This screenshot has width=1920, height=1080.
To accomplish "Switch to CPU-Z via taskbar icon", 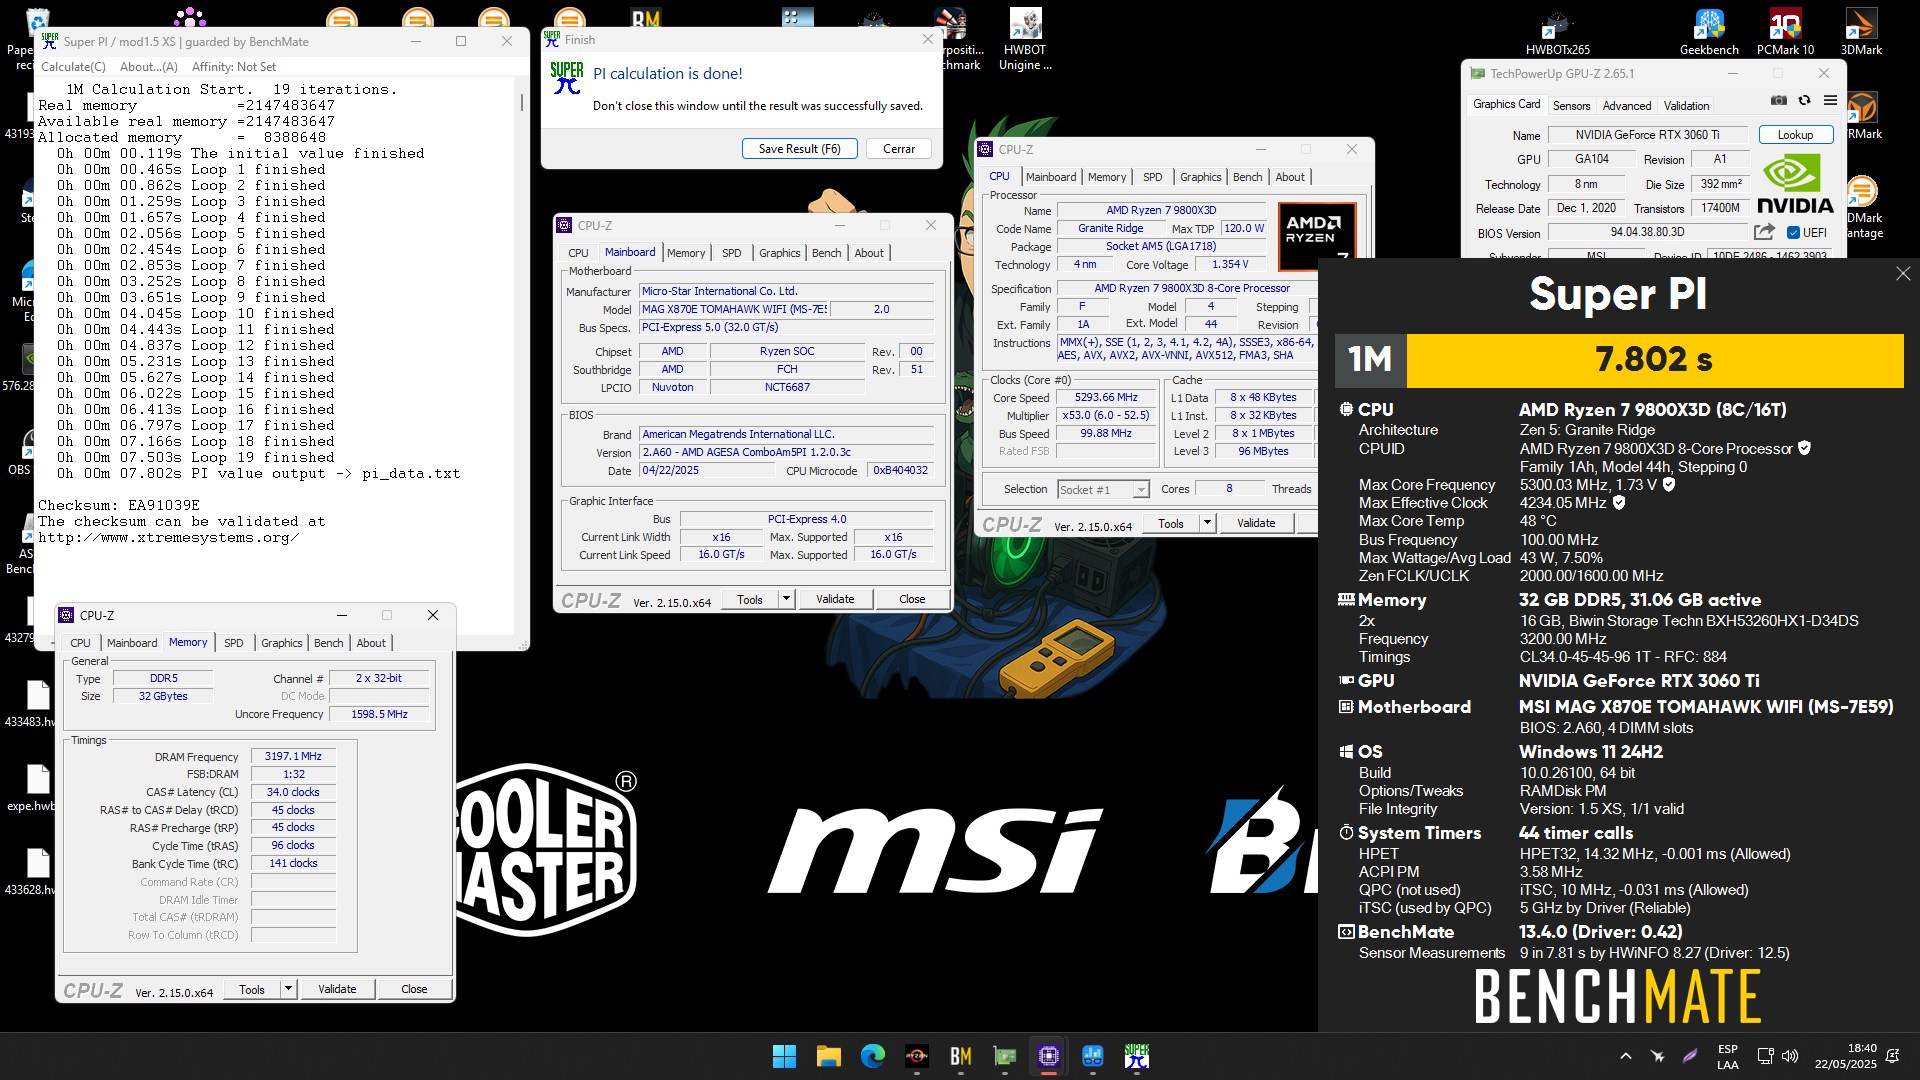I will [x=1048, y=1056].
